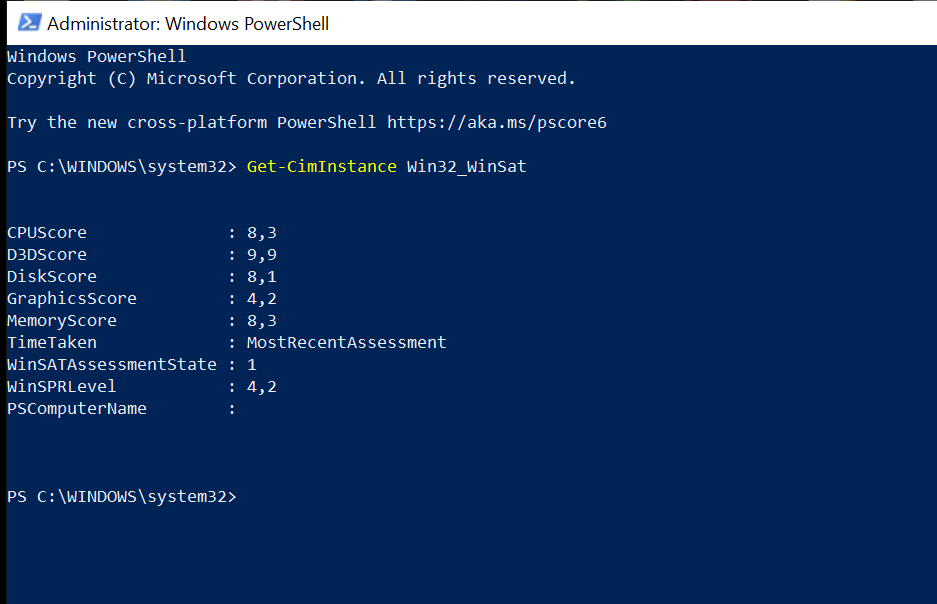Click the Win32_WinSat argument text
937x604 pixels.
466,166
